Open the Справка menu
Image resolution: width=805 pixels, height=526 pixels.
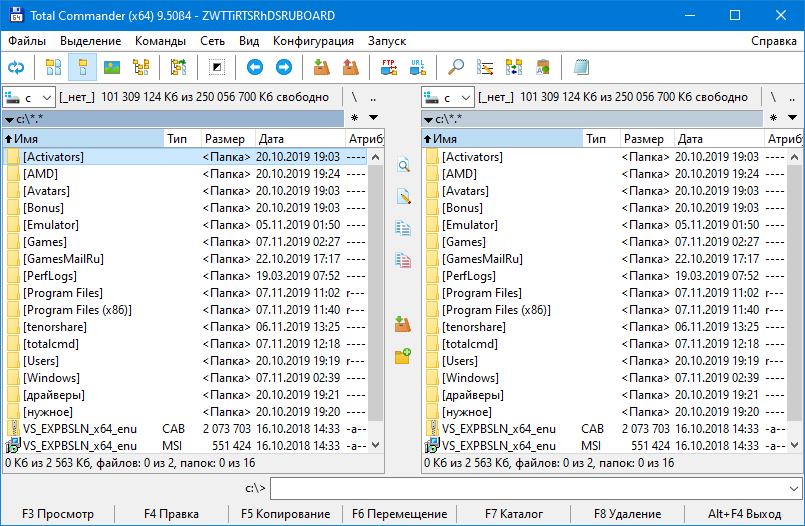pyautogui.click(x=774, y=41)
